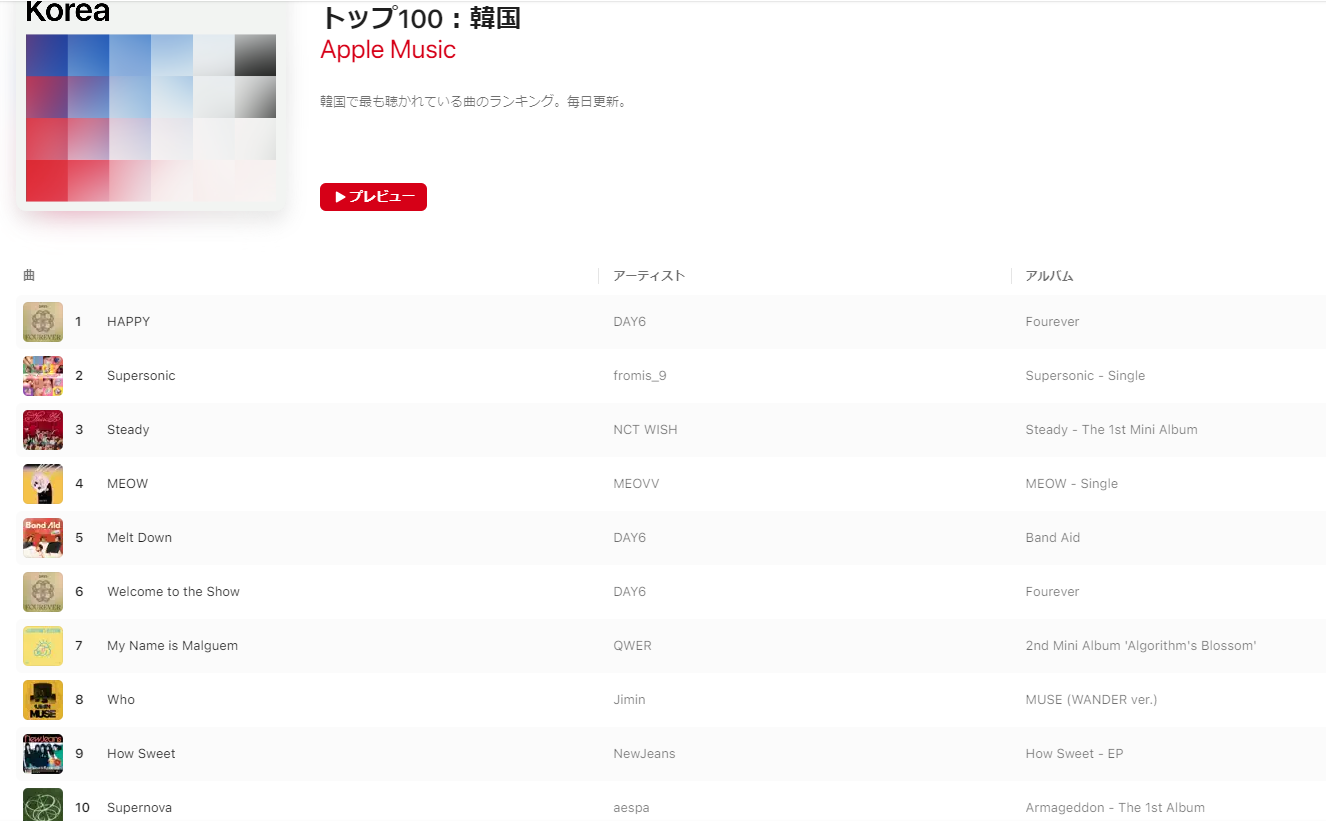
Task: Click the HAPPY album thumbnail
Action: 43,322
